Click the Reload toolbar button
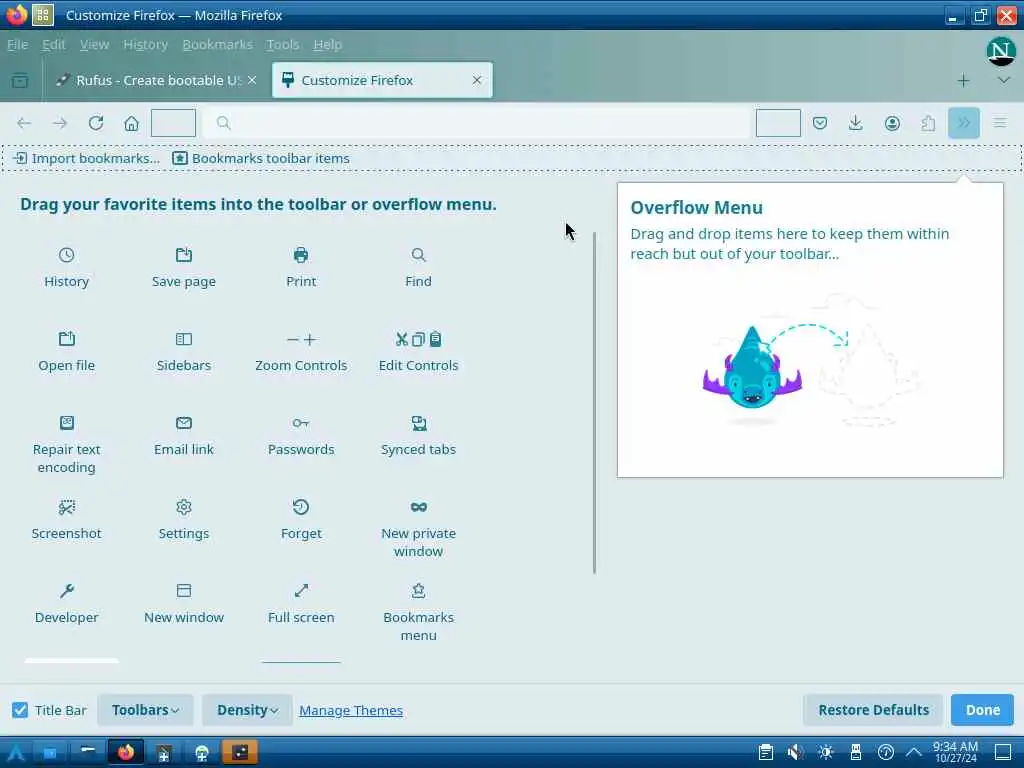 [96, 123]
